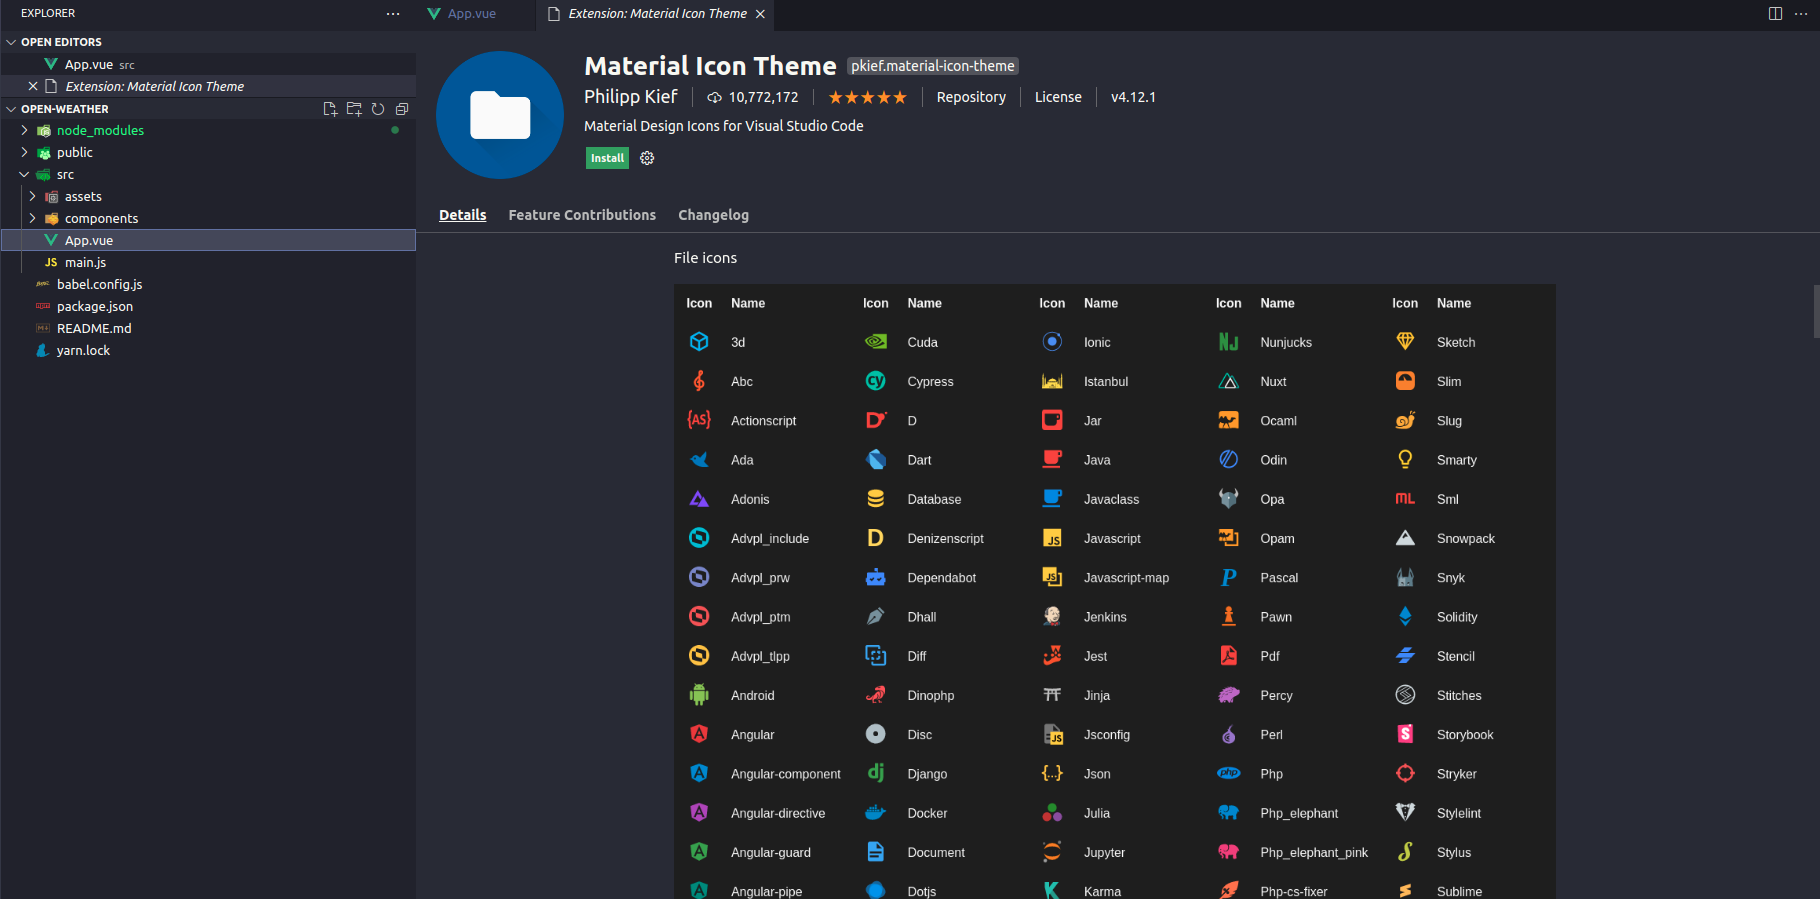Click the Docker whale icon
Screen dimensions: 1820x899
(x=875, y=813)
